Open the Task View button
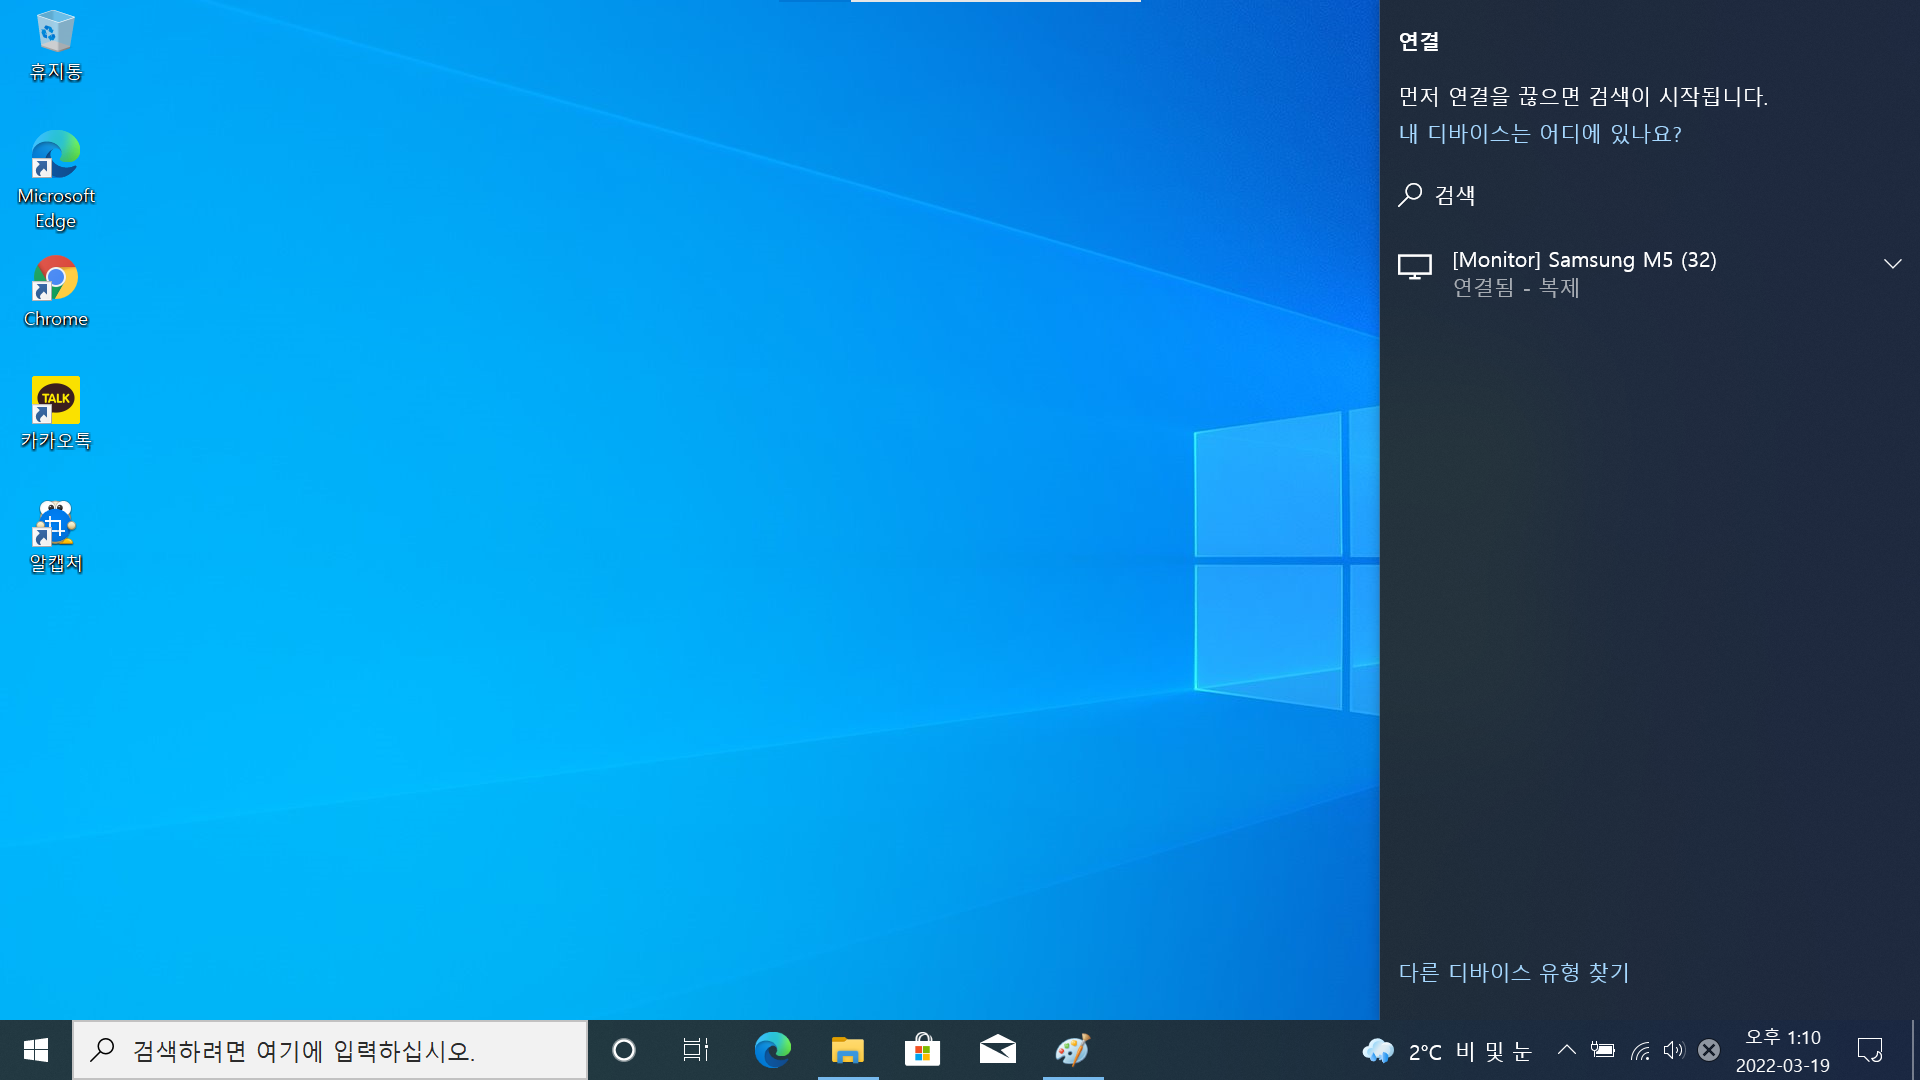 coord(695,1050)
